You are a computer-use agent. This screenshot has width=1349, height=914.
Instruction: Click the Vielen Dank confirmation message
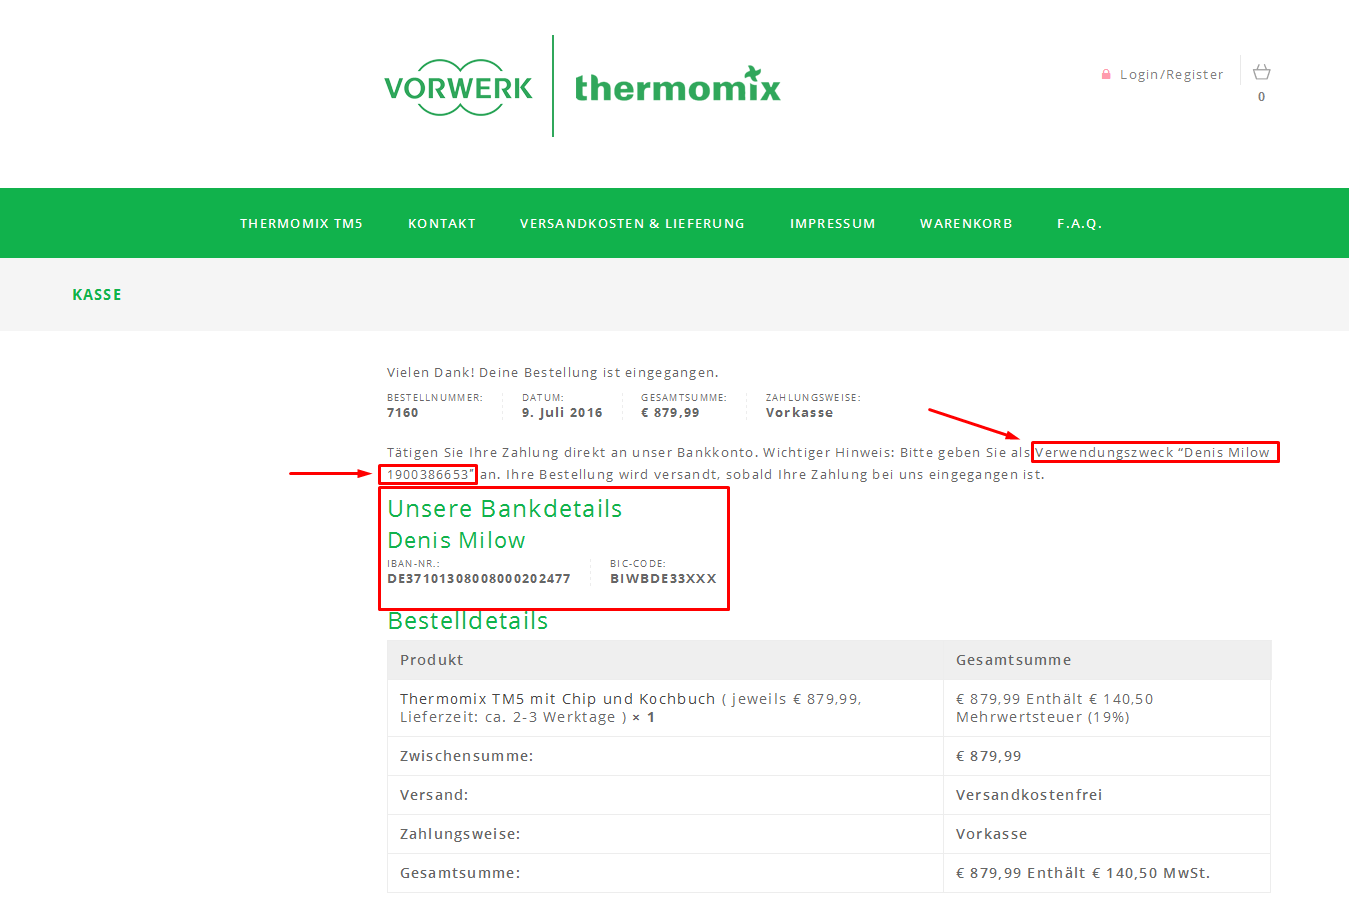click(553, 373)
